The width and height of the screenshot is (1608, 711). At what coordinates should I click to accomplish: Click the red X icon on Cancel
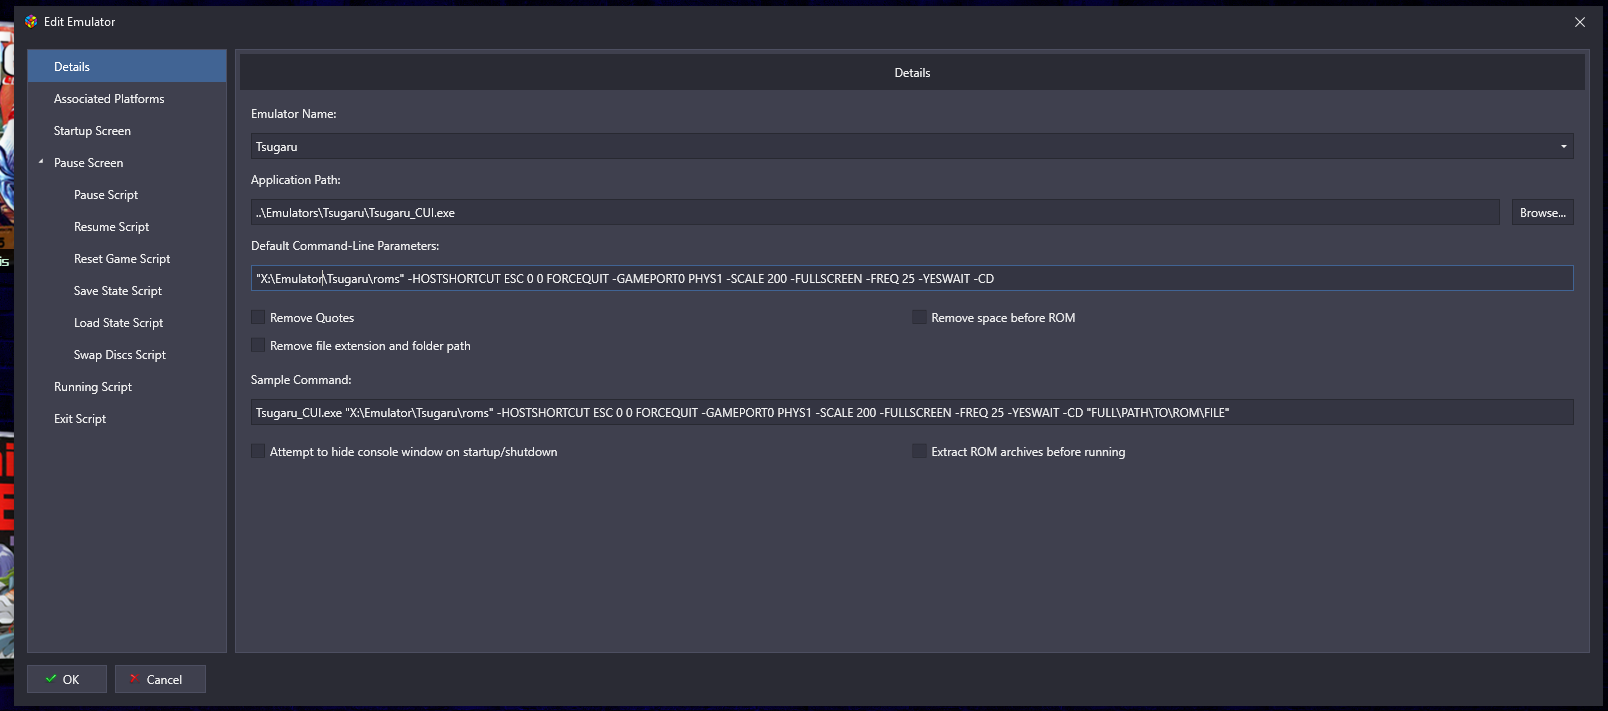tap(134, 679)
